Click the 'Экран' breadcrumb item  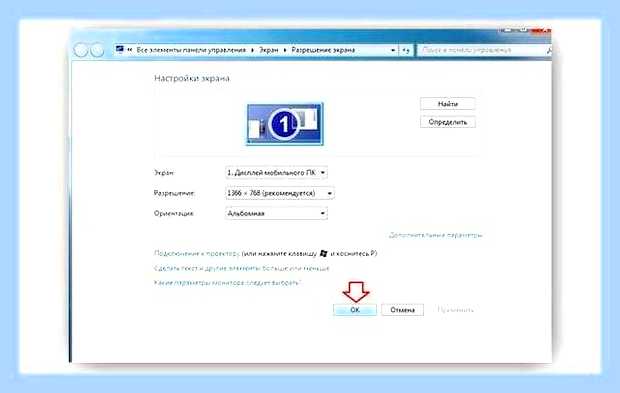[x=268, y=50]
